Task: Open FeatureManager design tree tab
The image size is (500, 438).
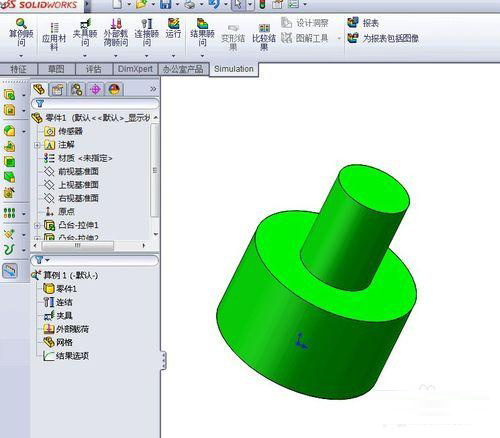Action: [39, 89]
